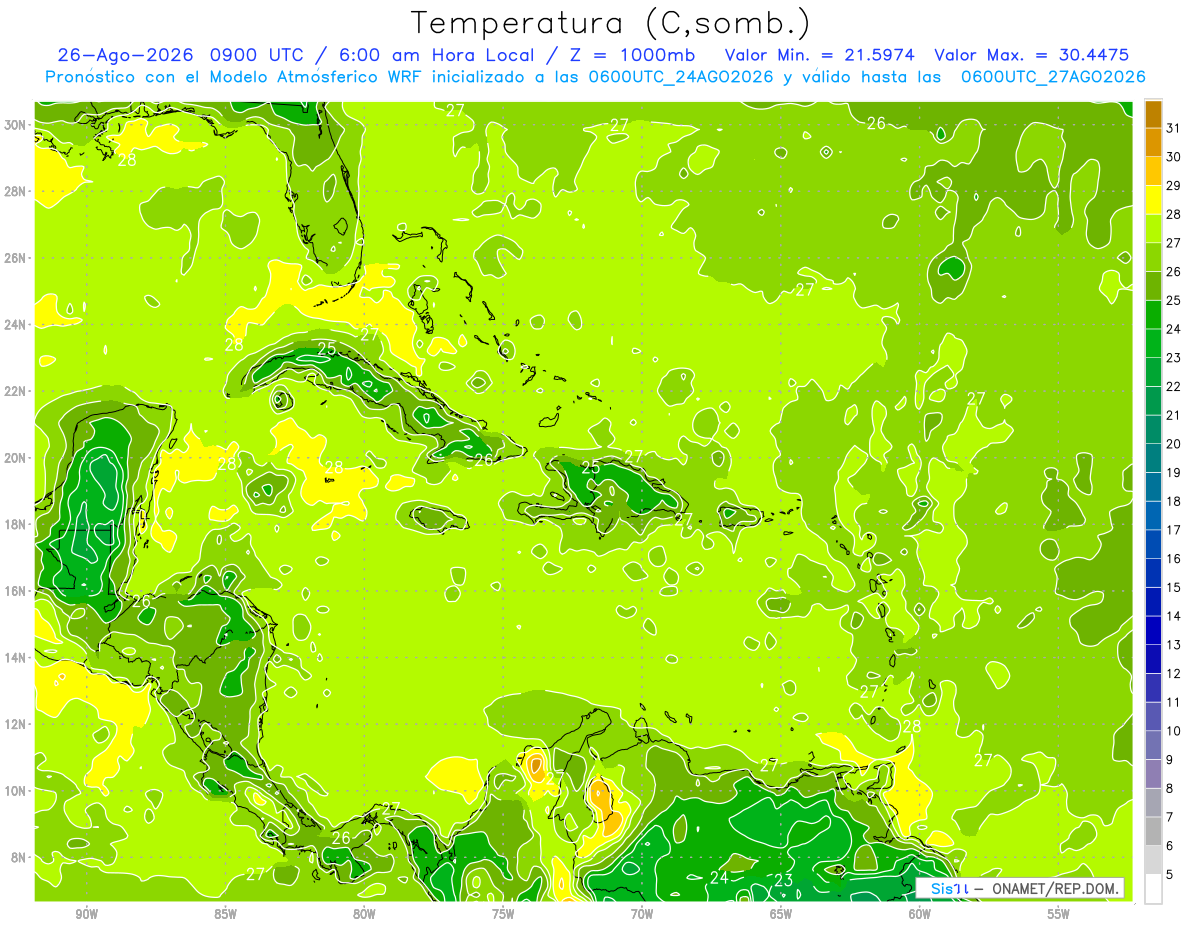Viewport: 1200px width, 927px height.
Task: Click the '10N' latitude axis label
Action: [x=17, y=790]
